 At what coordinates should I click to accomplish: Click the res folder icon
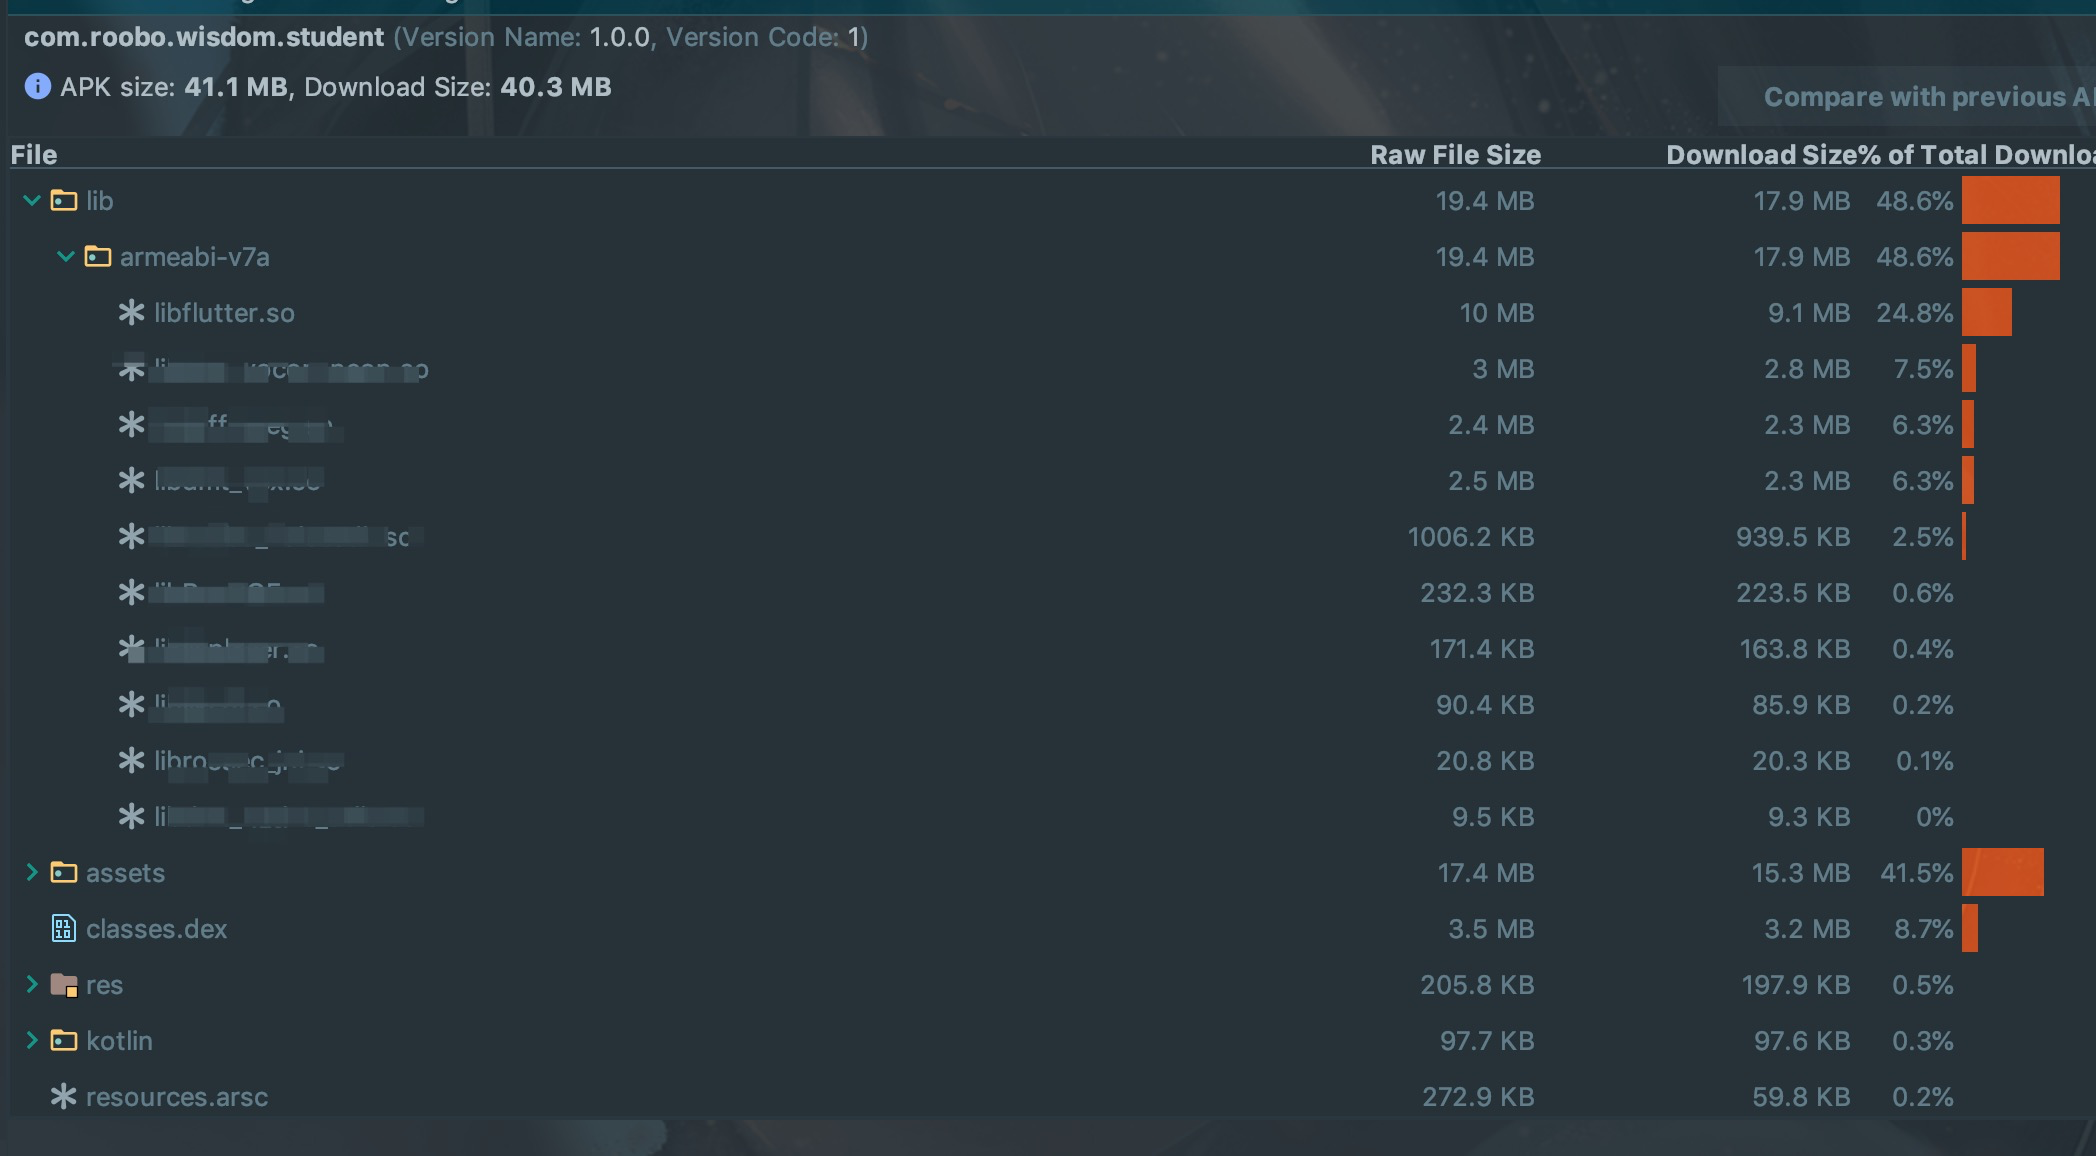tap(64, 985)
